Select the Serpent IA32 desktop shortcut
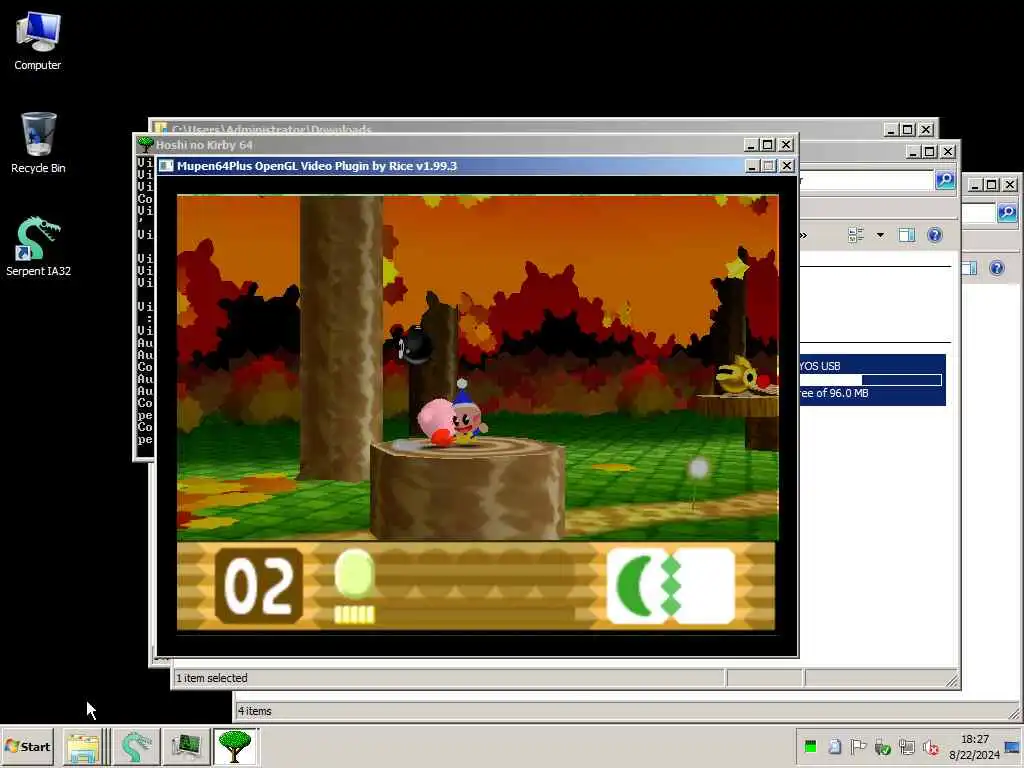The width and height of the screenshot is (1024, 768). point(38,246)
